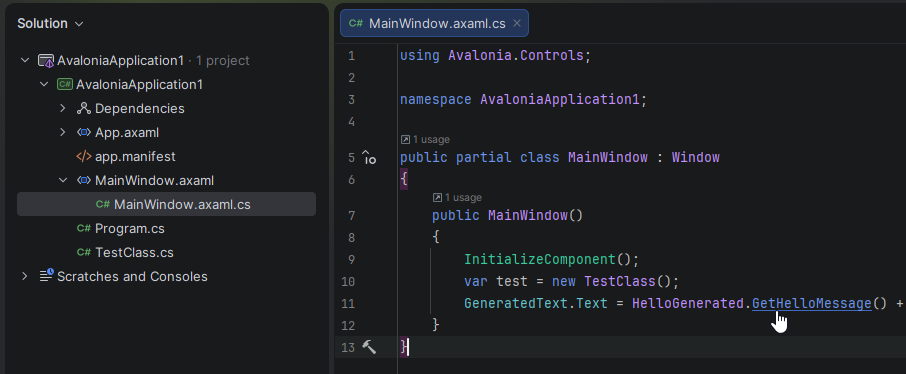Expand Scratches and Consoles

point(25,276)
